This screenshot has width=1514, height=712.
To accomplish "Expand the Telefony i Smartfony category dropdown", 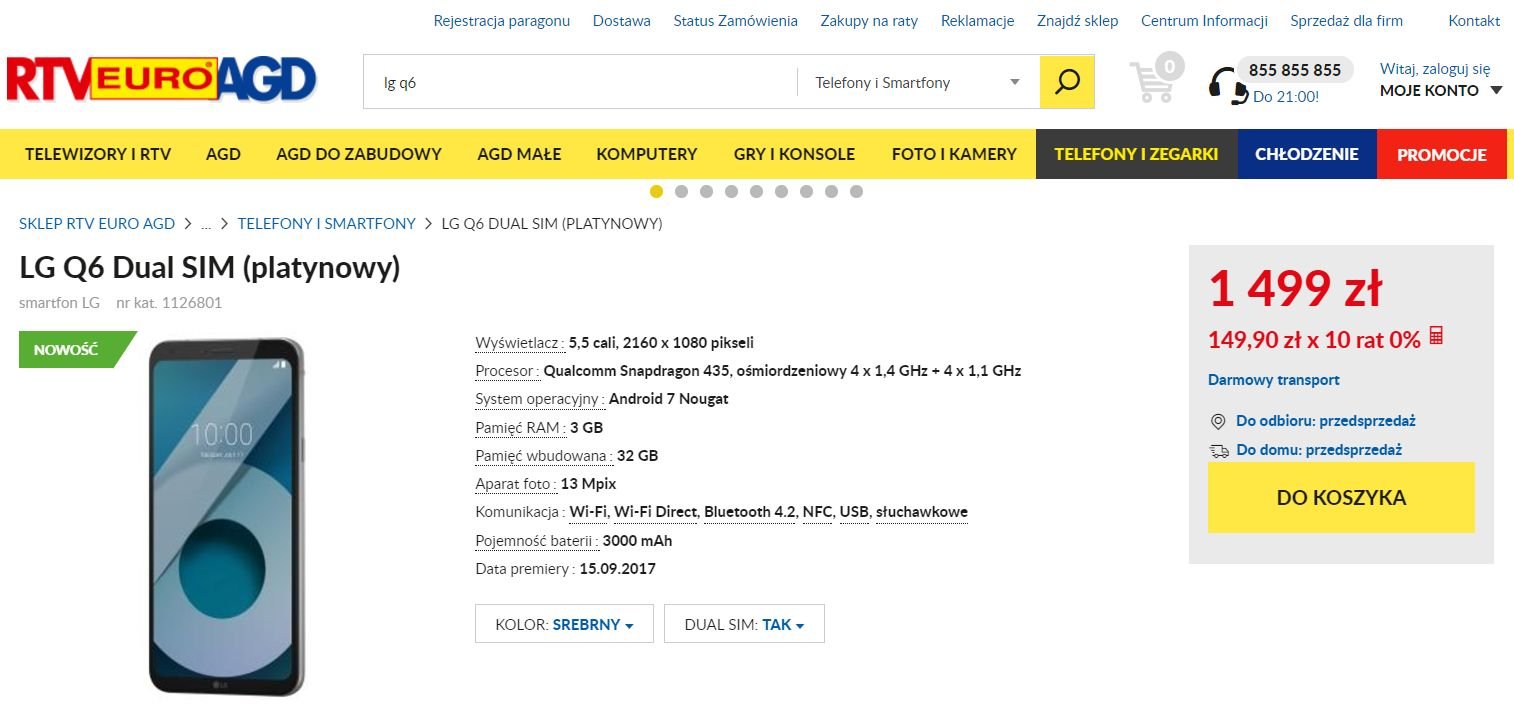I will [x=918, y=82].
